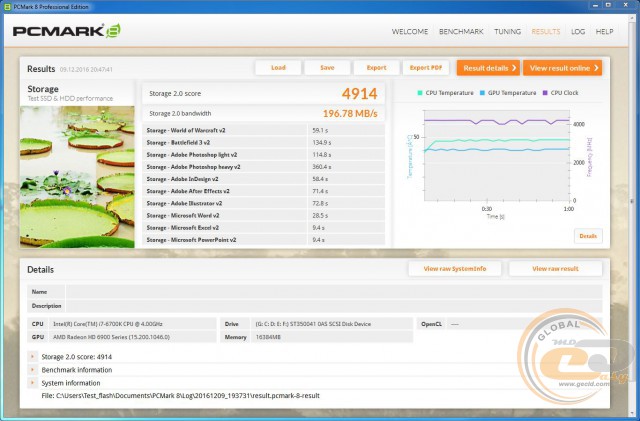Image resolution: width=640 pixels, height=421 pixels.
Task: Switch to the BENCHMARK tab
Action: (461, 31)
